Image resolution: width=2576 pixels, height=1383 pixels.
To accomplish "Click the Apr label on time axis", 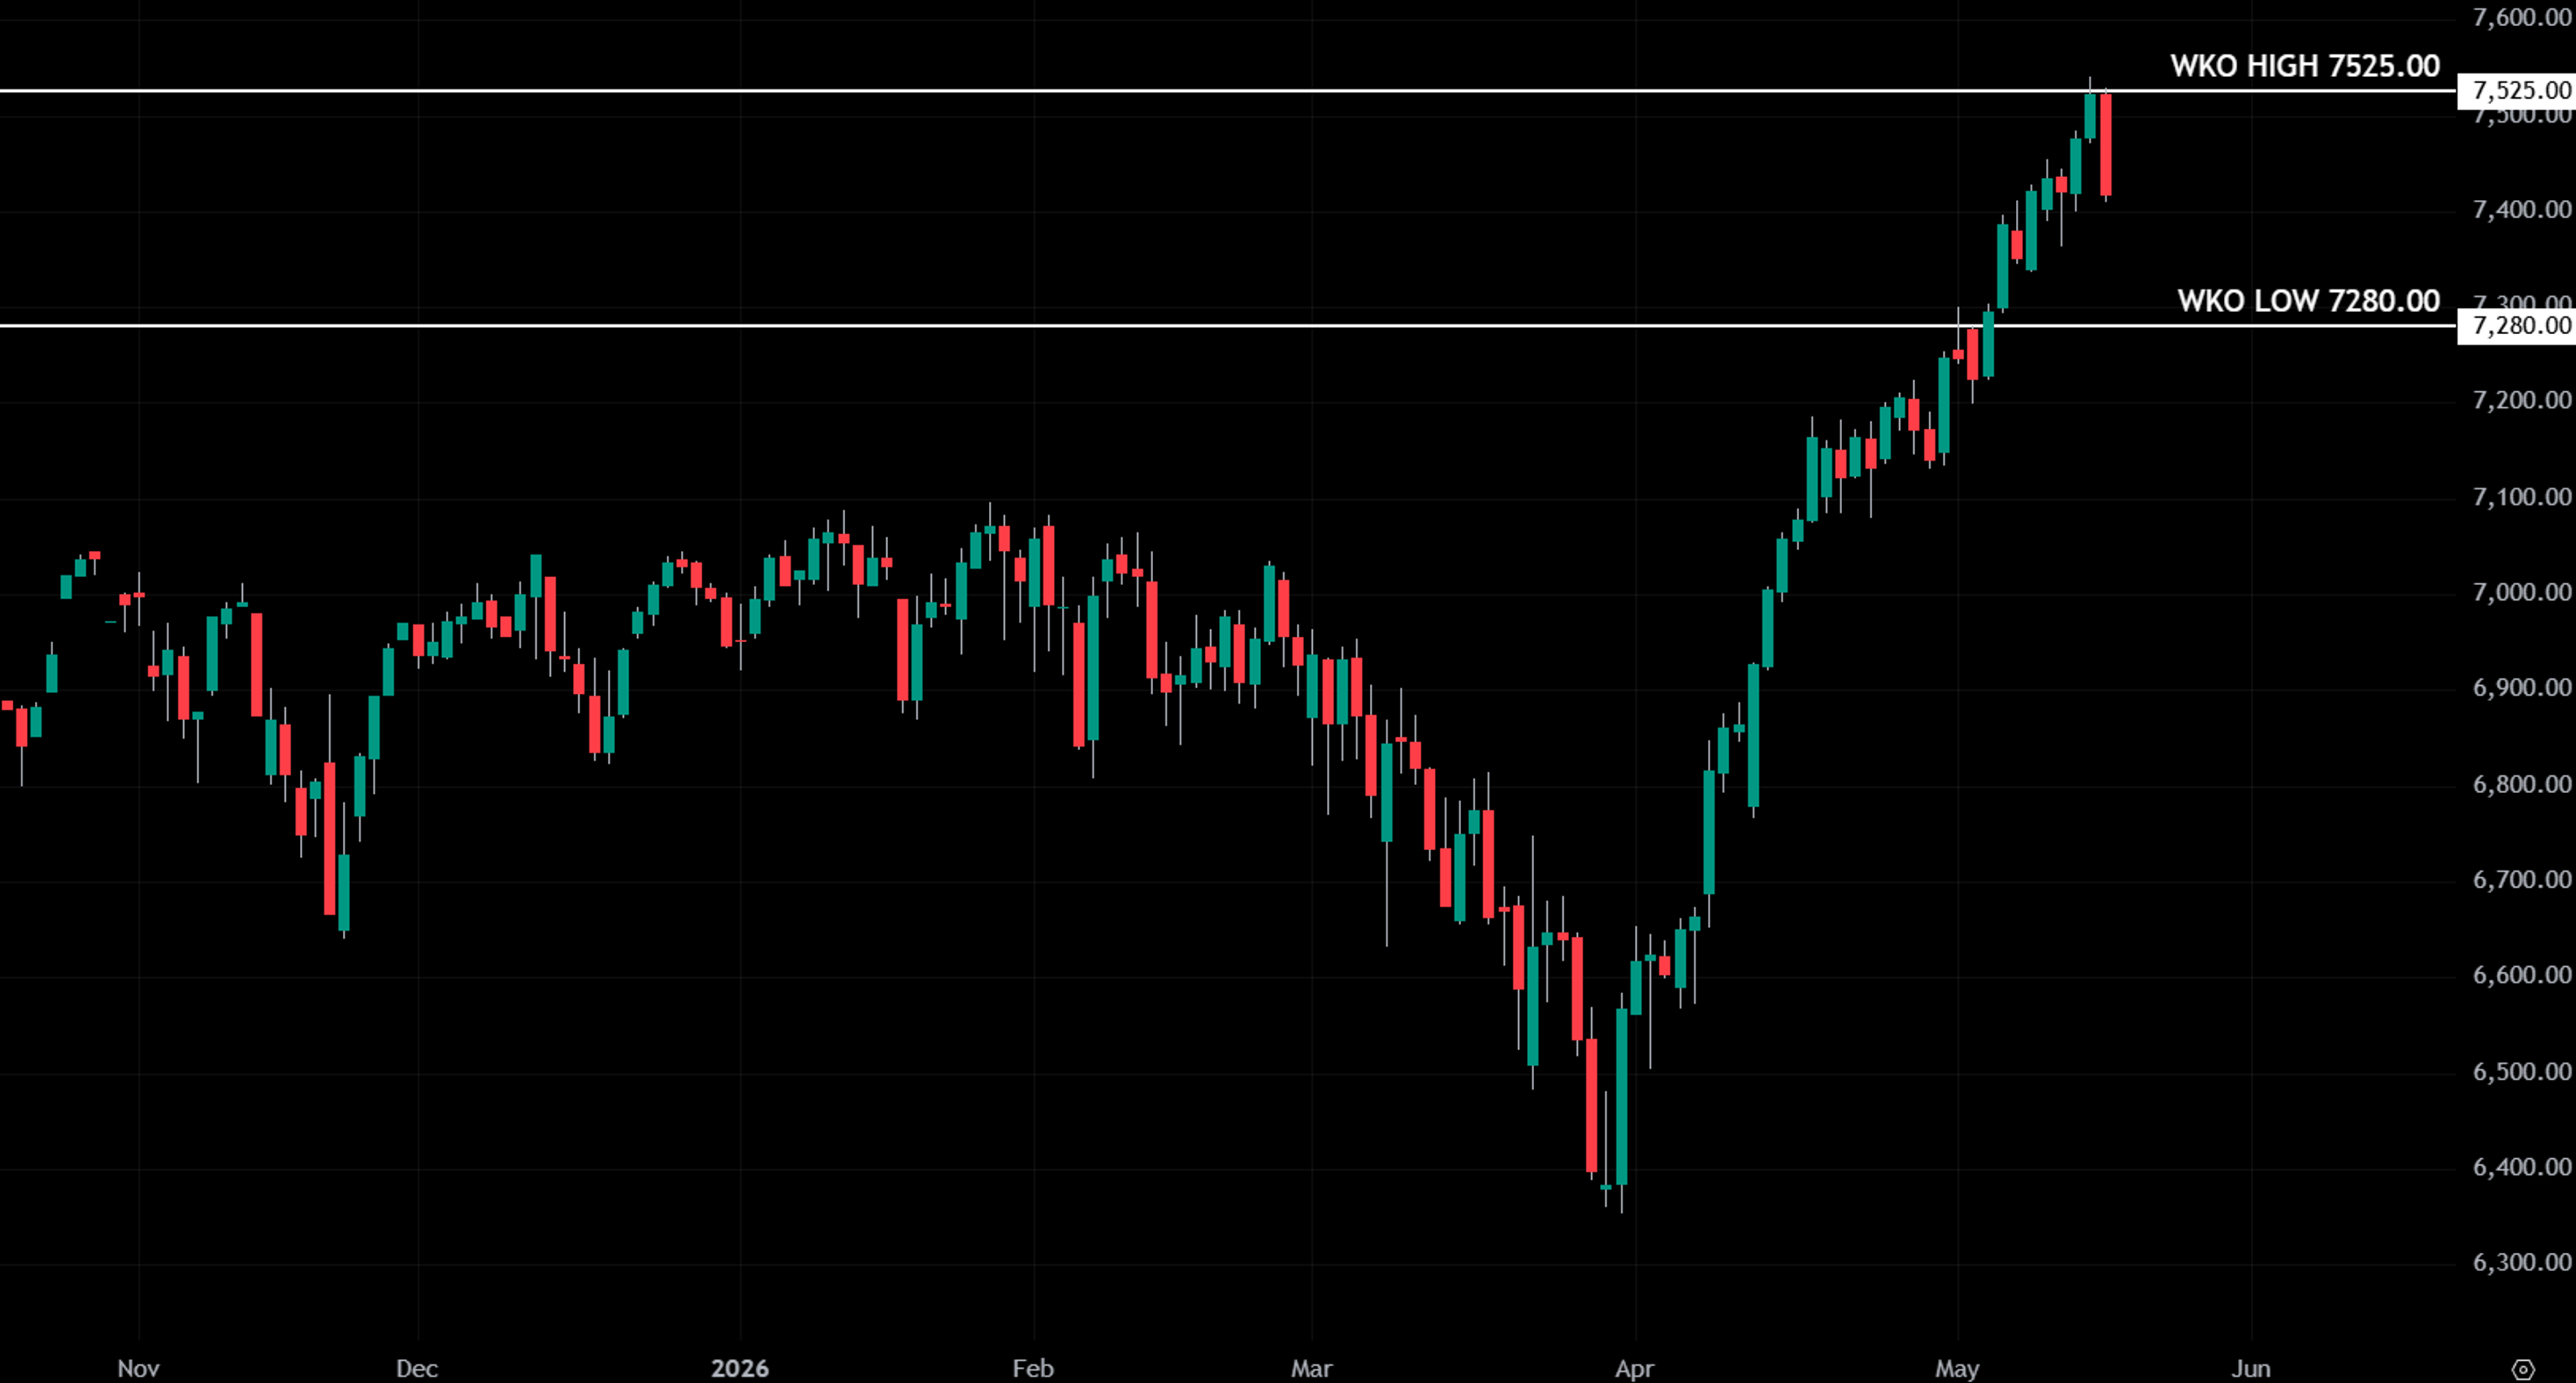I will coord(1635,1368).
